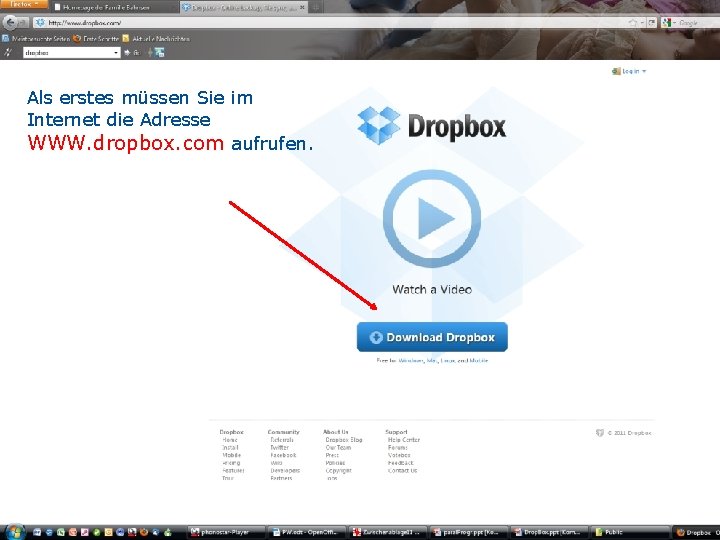Switch to phonostar-Player taskbar window
The image size is (720, 540).
[x=226, y=533]
